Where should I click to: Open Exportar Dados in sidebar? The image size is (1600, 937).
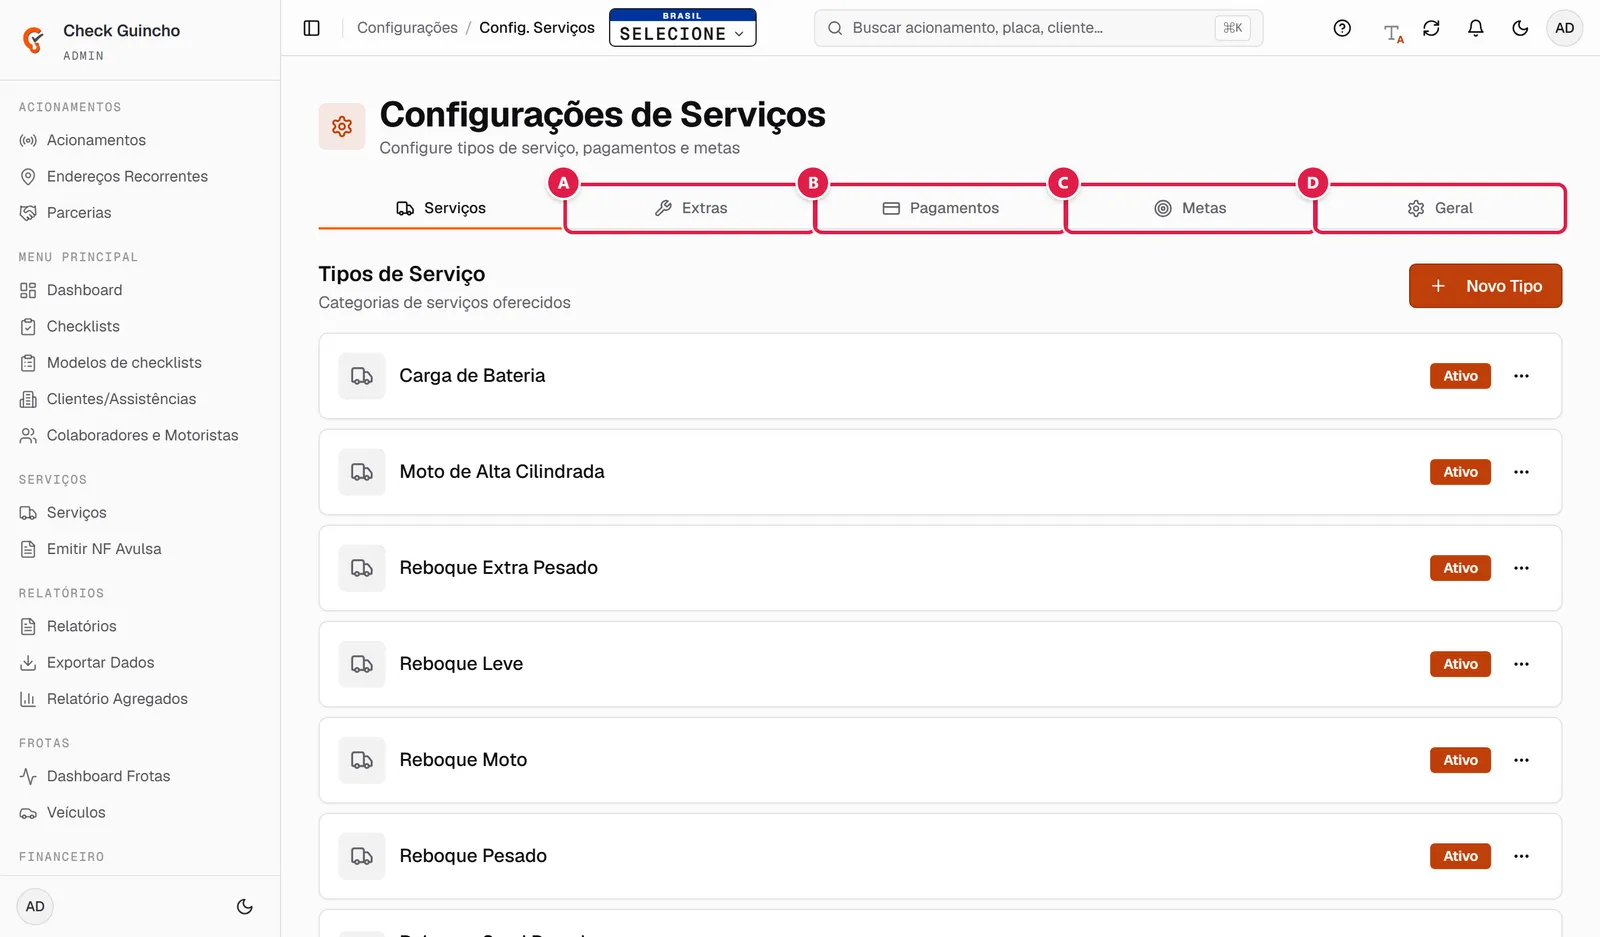tap(100, 662)
